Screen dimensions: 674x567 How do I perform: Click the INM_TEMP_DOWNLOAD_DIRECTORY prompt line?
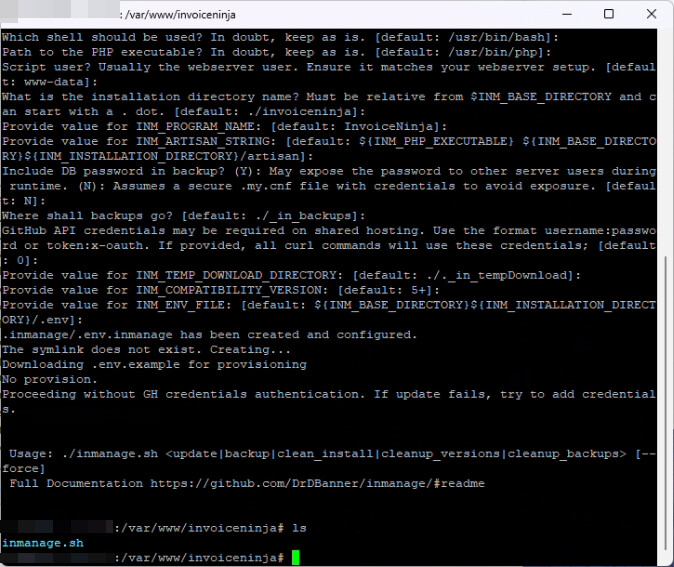[x=291, y=275]
